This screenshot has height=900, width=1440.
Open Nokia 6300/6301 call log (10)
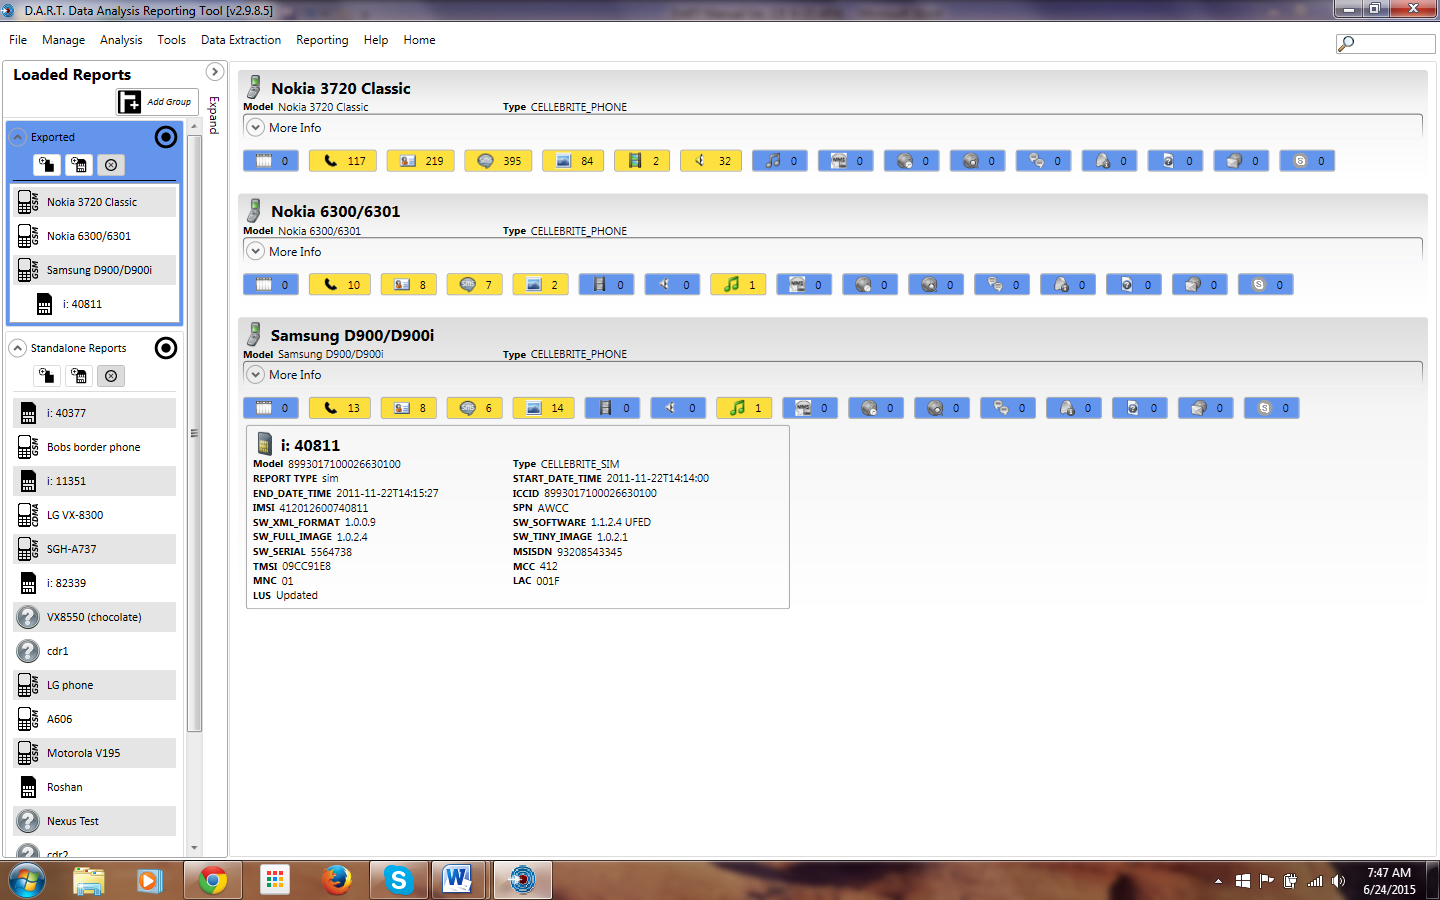point(340,285)
